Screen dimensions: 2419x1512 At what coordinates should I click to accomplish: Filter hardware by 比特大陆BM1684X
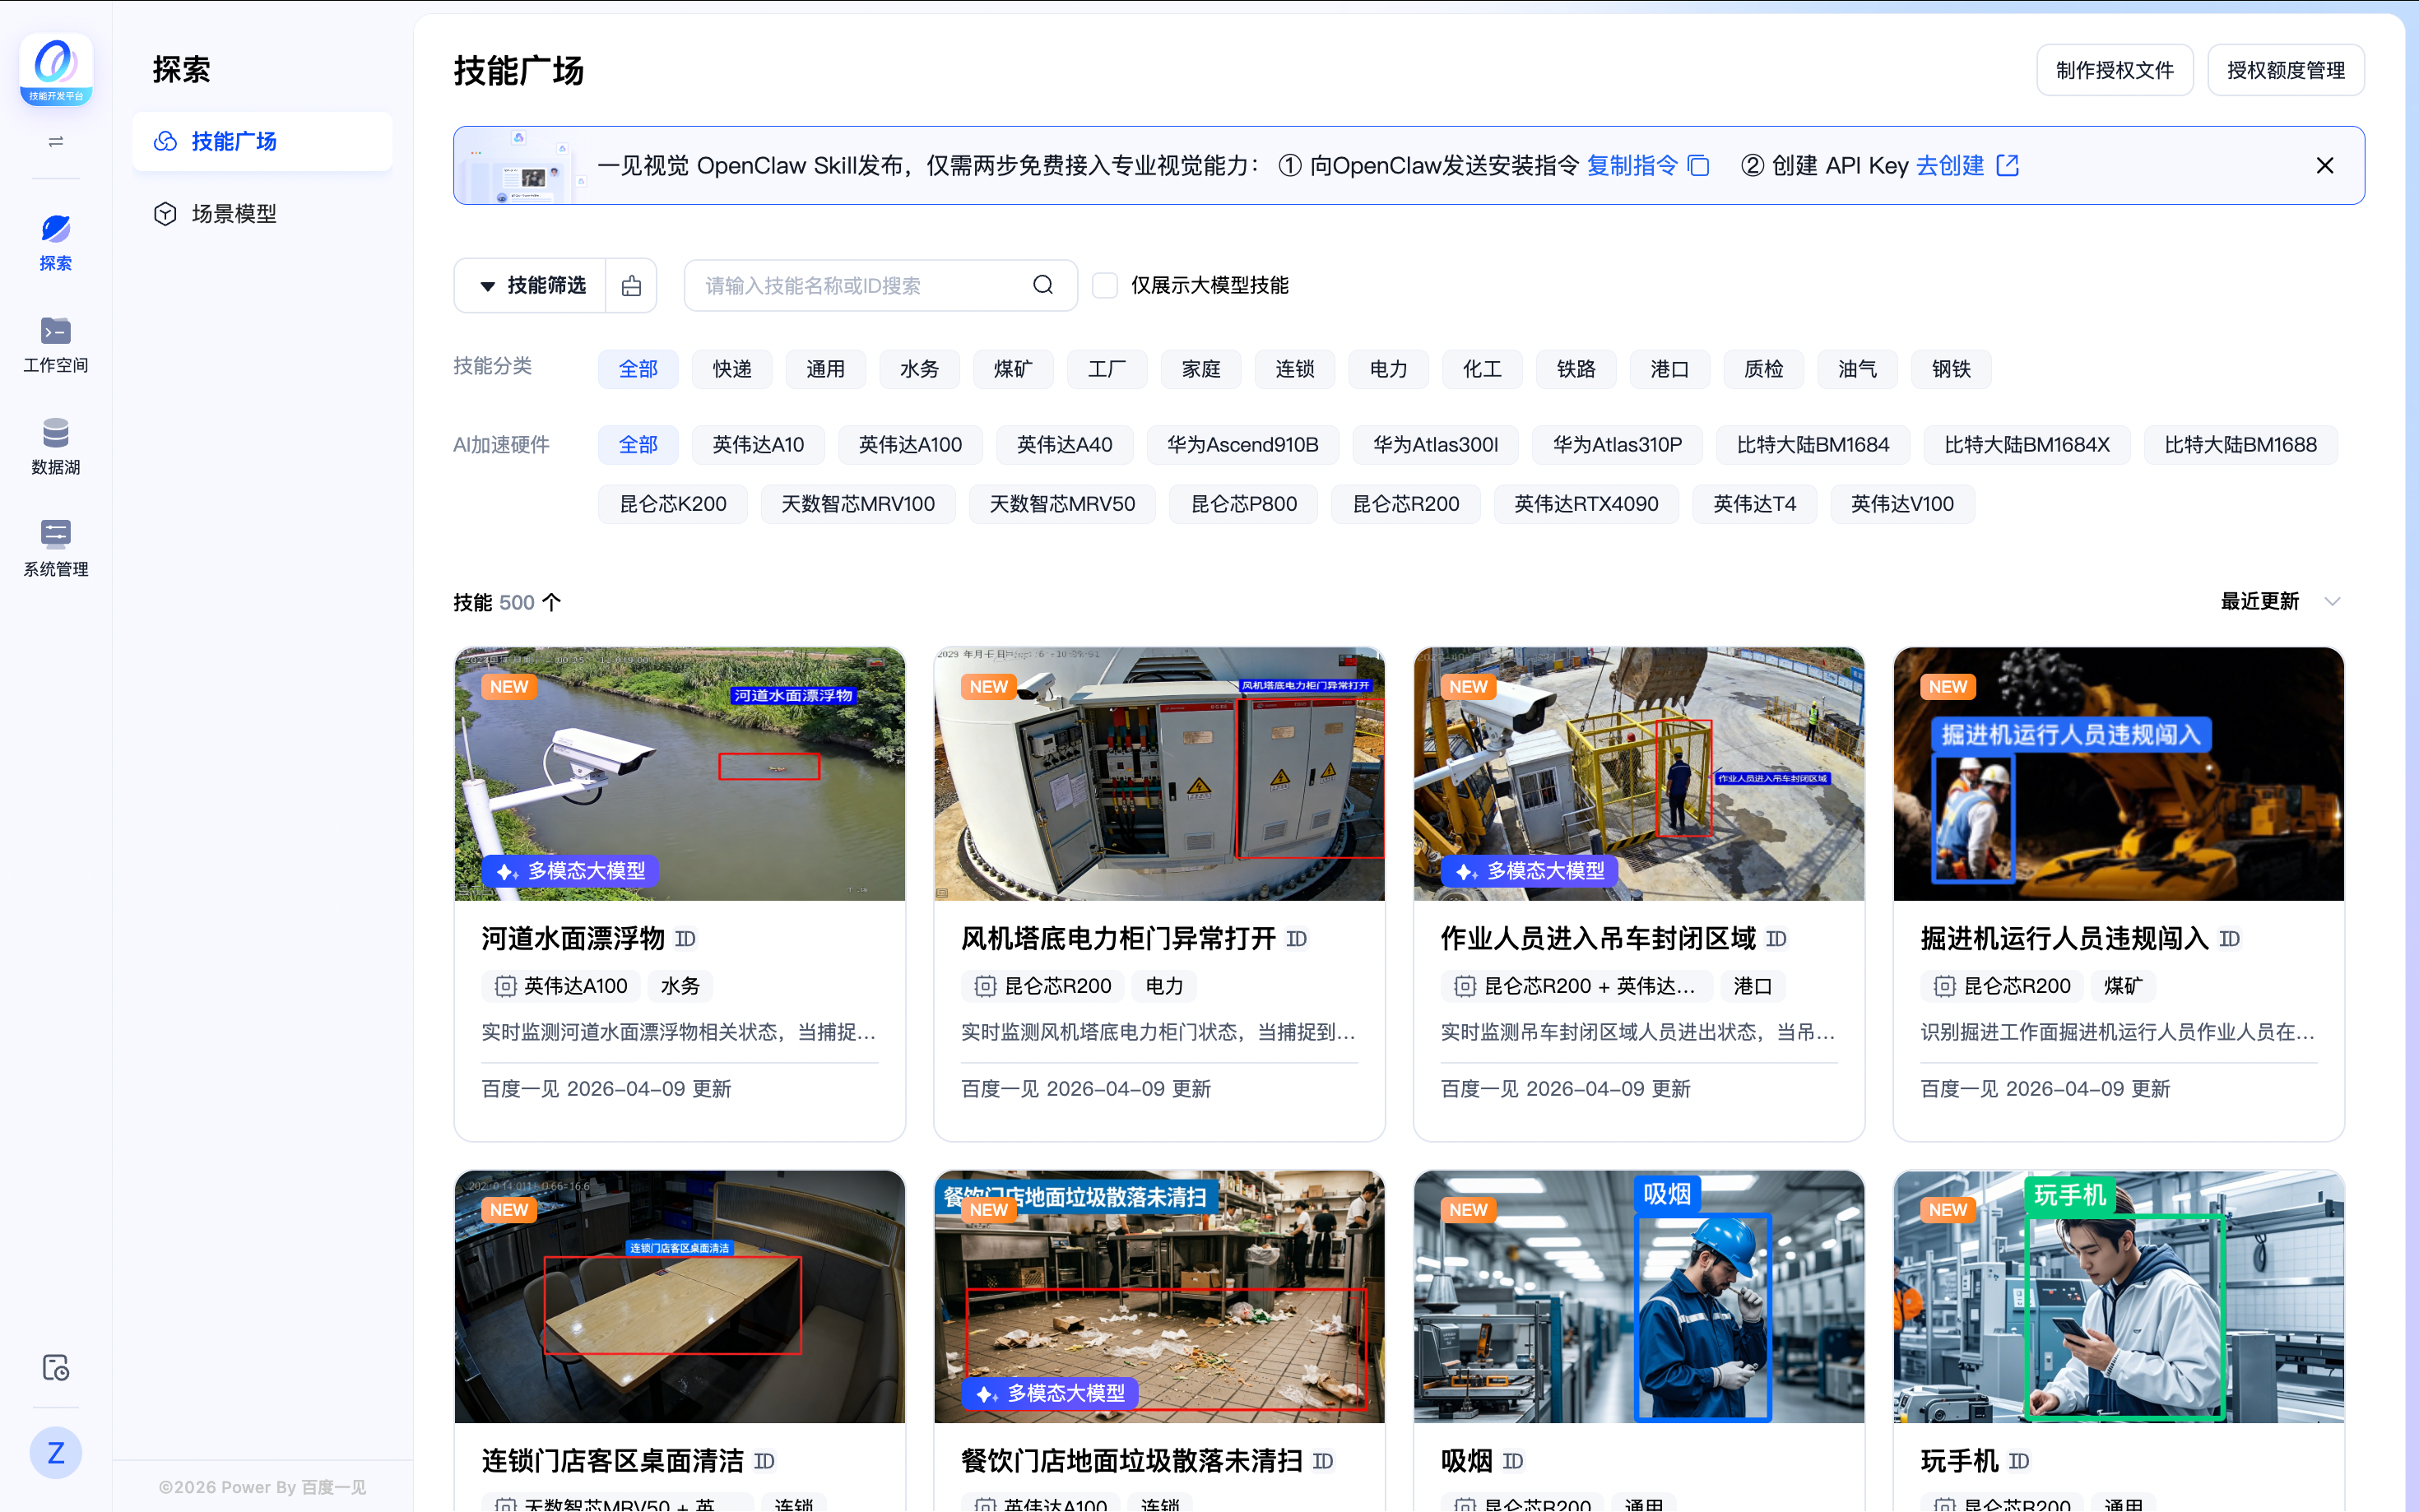(2026, 445)
